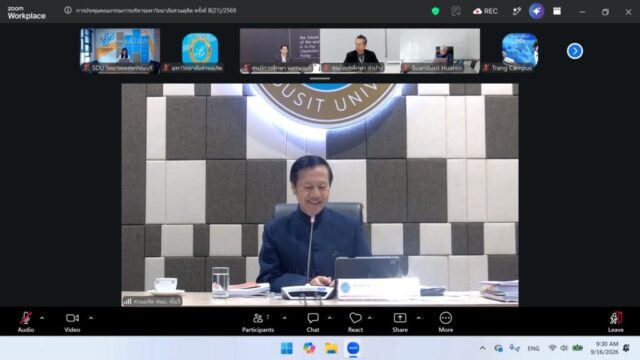Open the Wi-Fi network tray icon
Image resolution: width=640 pixels, height=360 pixels.
tap(552, 348)
